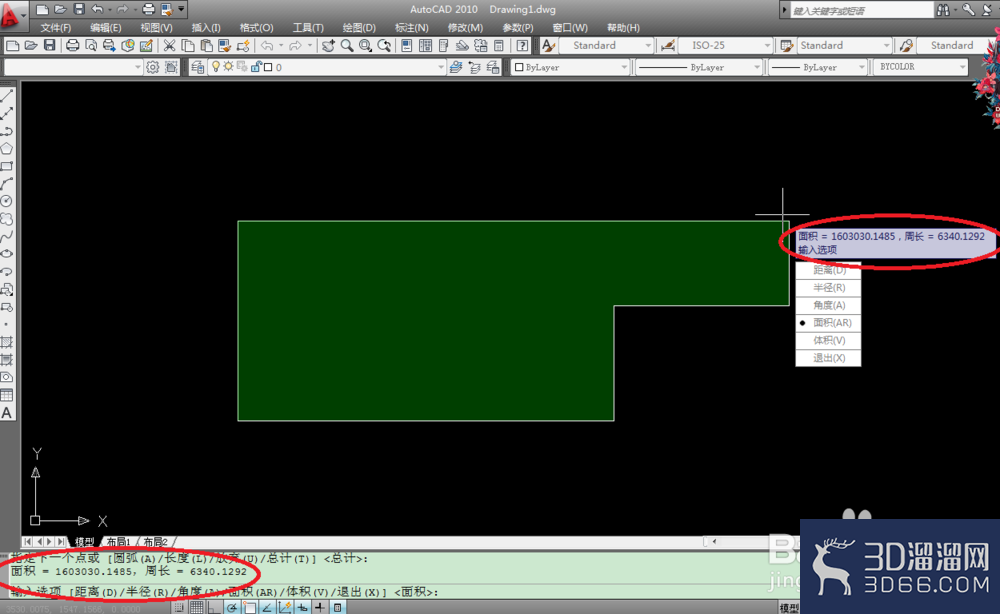Viewport: 1000px width, 614px height.
Task: Open the ByLayer lineweight dropdown
Action: click(x=818, y=67)
